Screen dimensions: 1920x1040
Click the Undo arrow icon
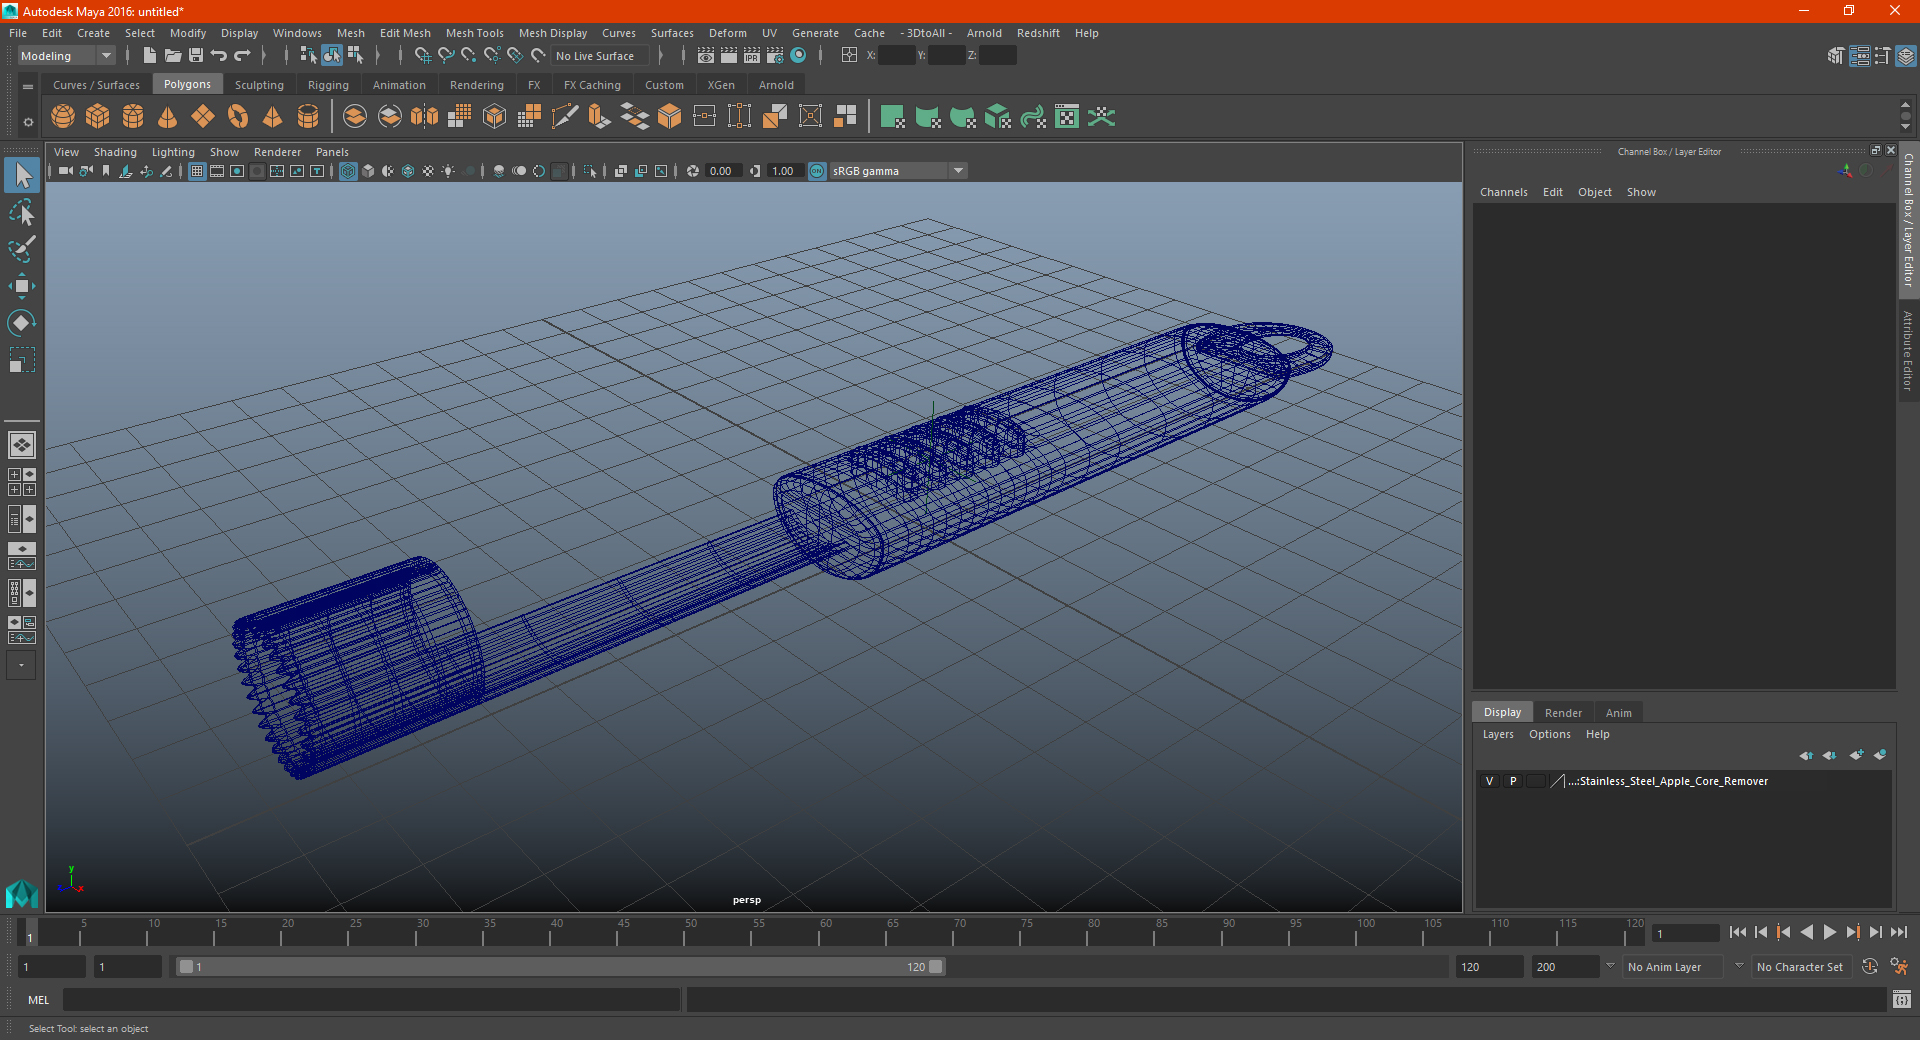click(219, 56)
